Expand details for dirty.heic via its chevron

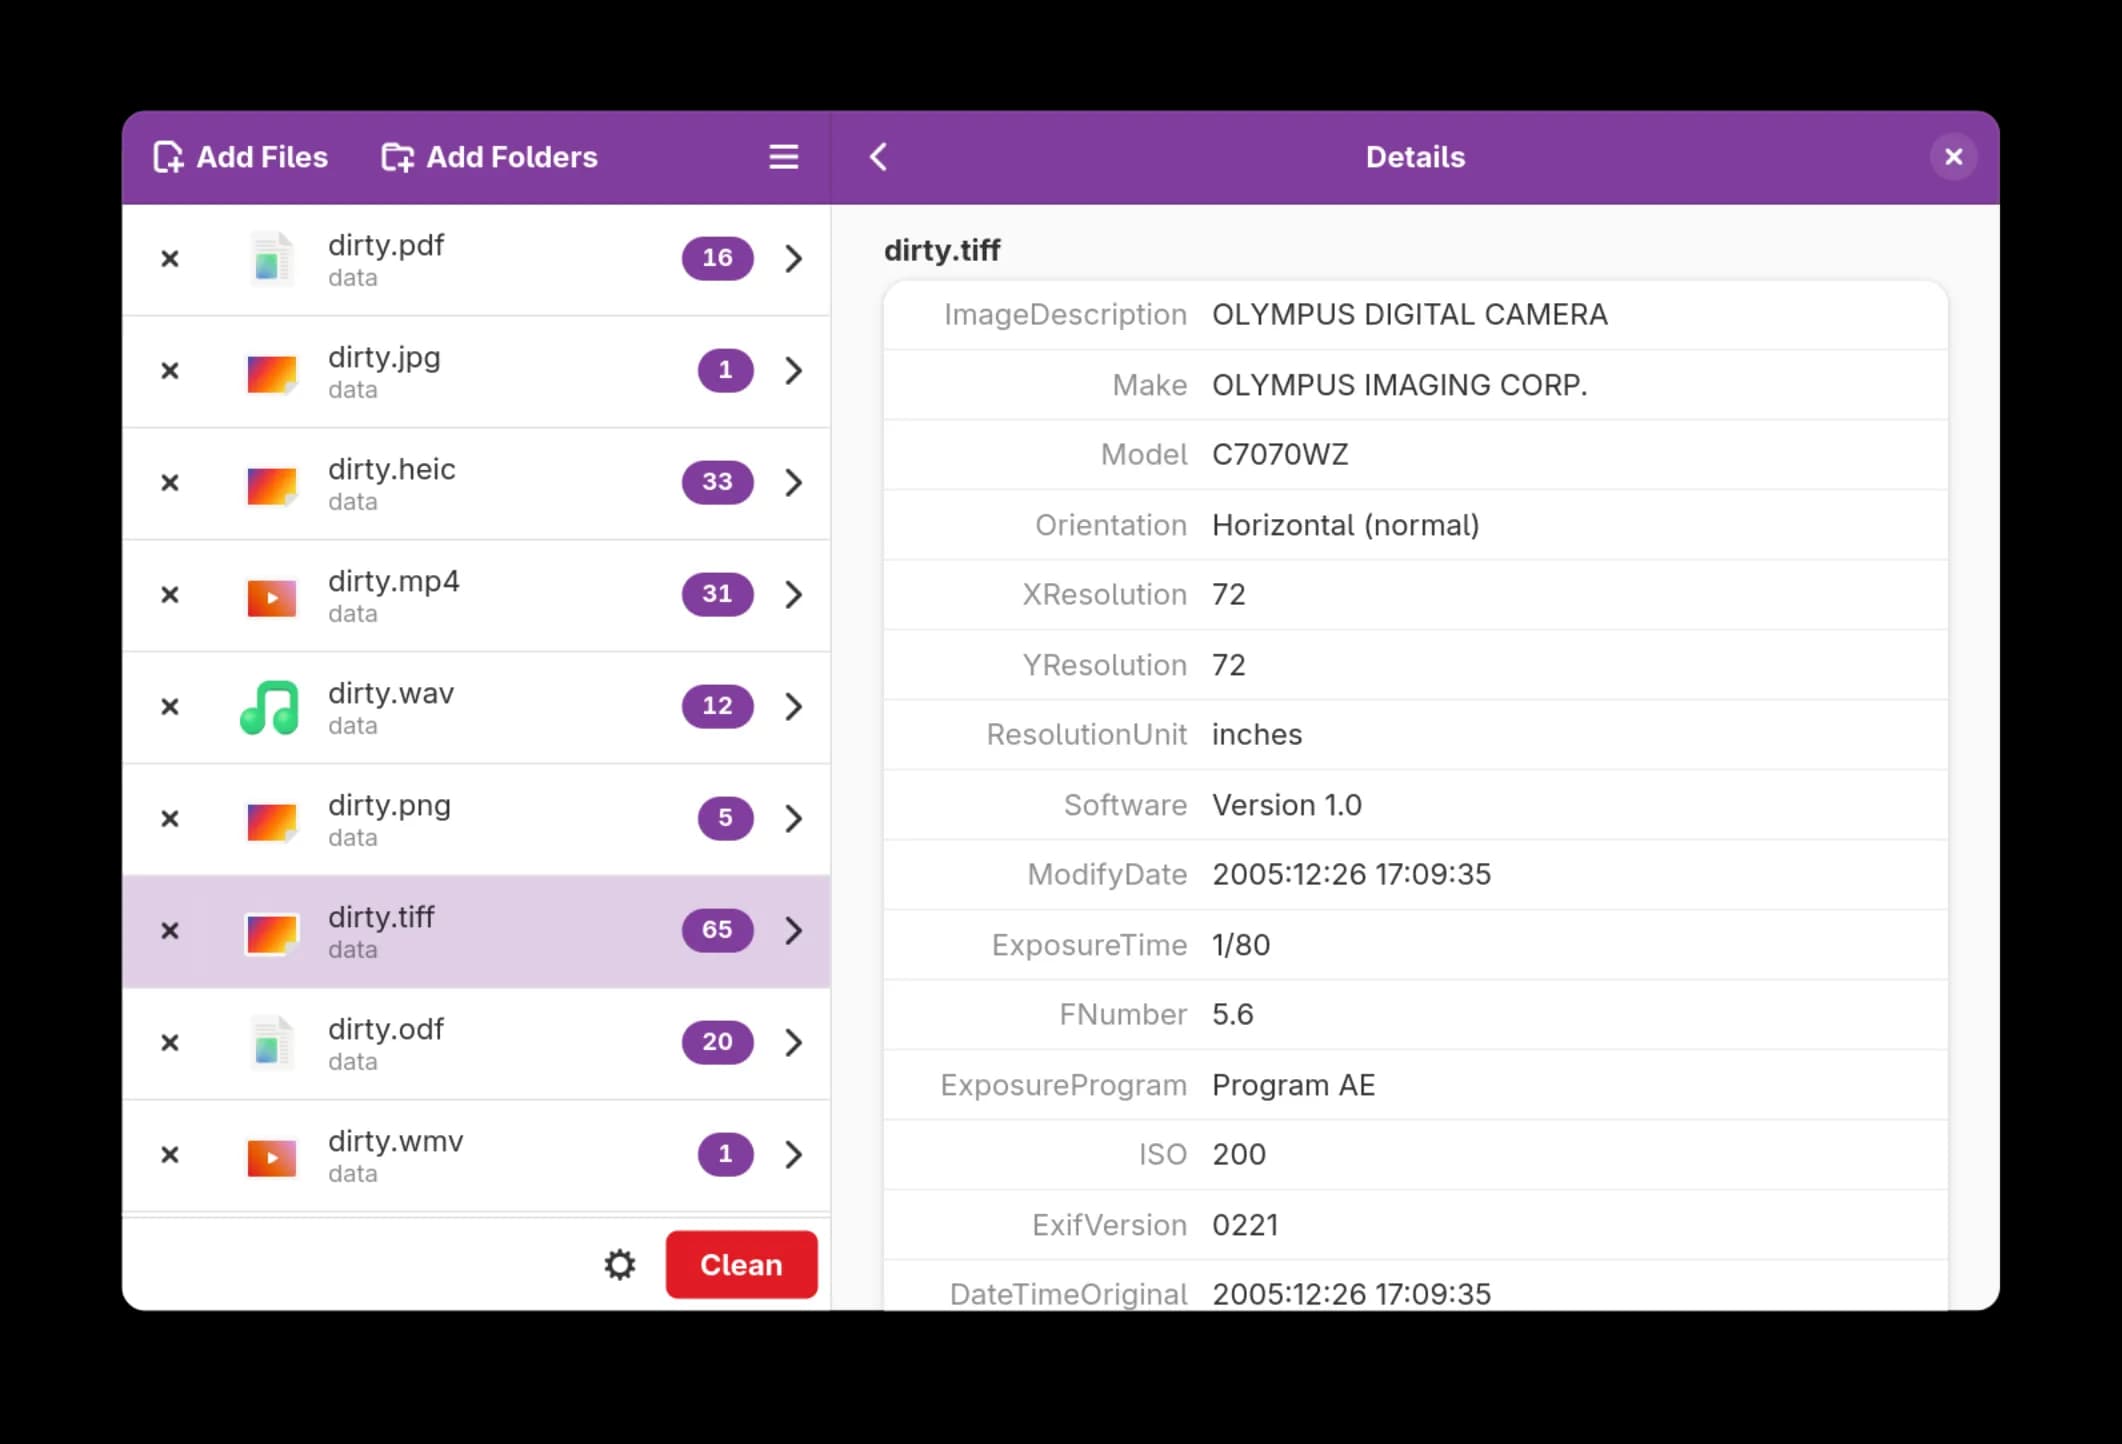(794, 483)
